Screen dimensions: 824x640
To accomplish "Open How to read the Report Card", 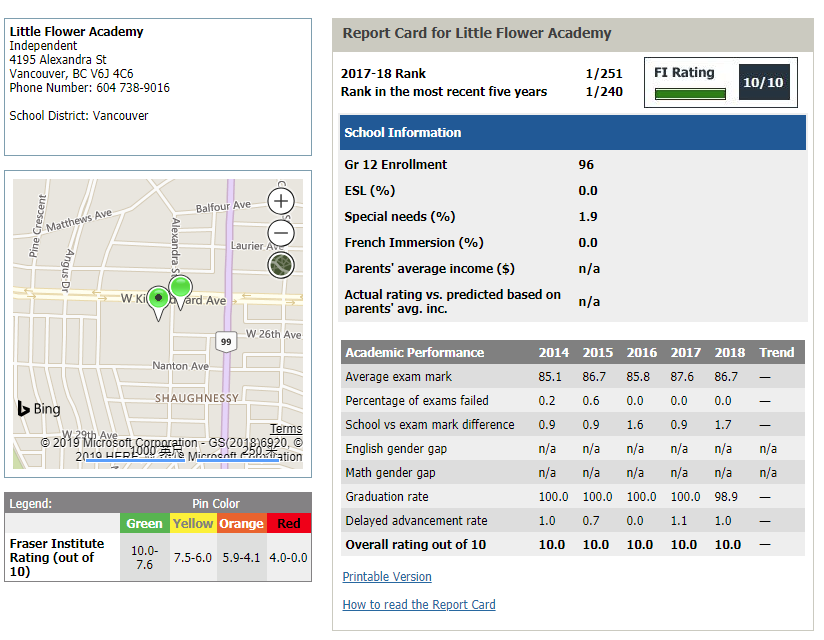I will (x=419, y=604).
